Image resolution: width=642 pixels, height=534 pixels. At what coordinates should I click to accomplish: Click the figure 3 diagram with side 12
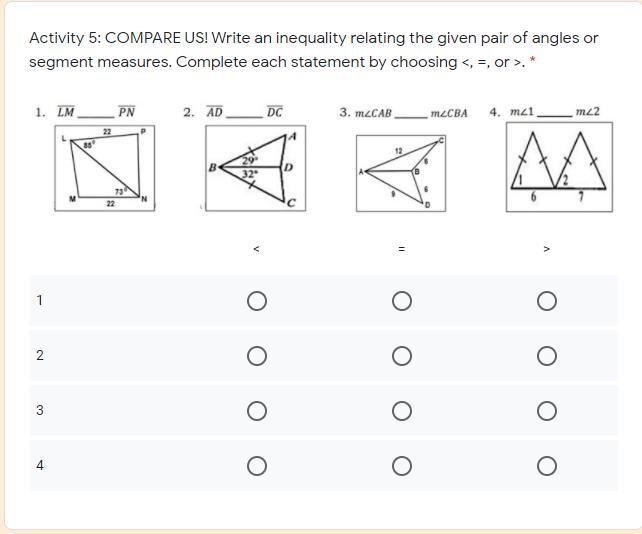click(401, 173)
